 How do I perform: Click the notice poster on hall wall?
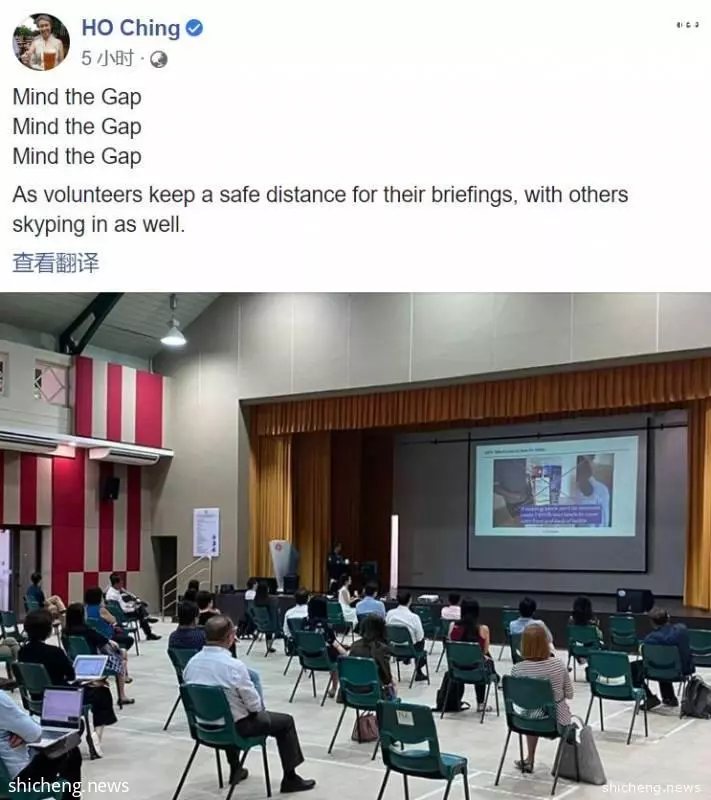207,532
